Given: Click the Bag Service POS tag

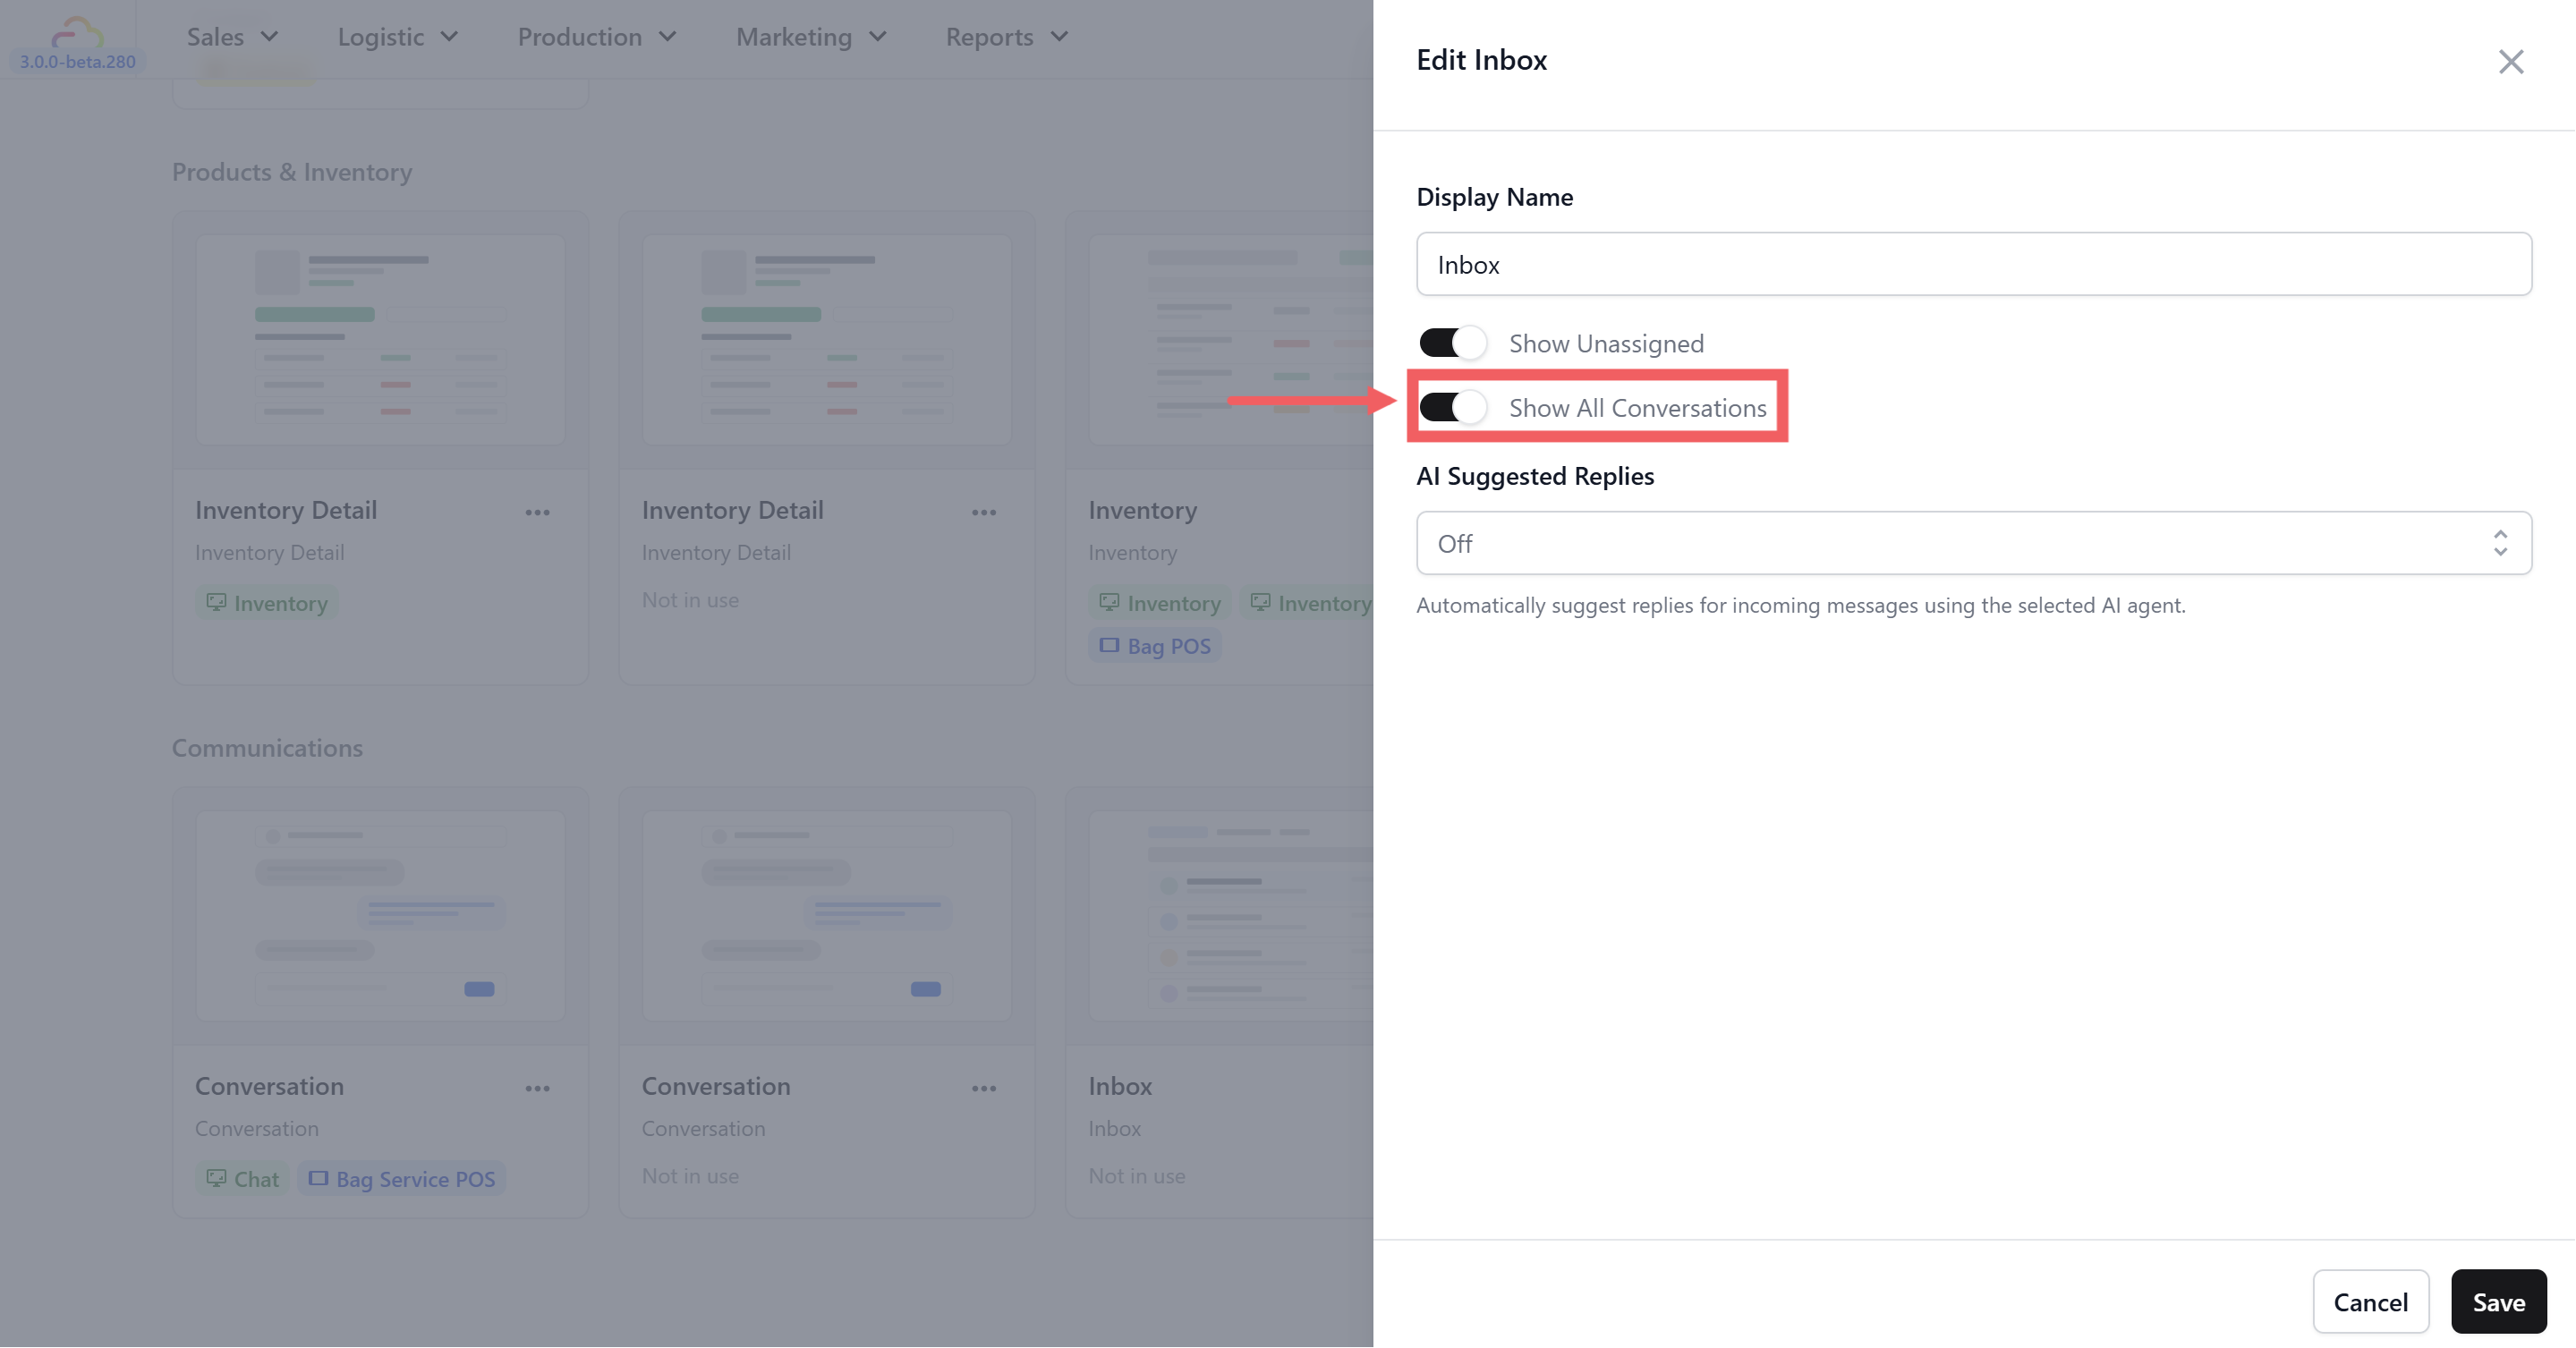Looking at the screenshot, I should (x=402, y=1179).
